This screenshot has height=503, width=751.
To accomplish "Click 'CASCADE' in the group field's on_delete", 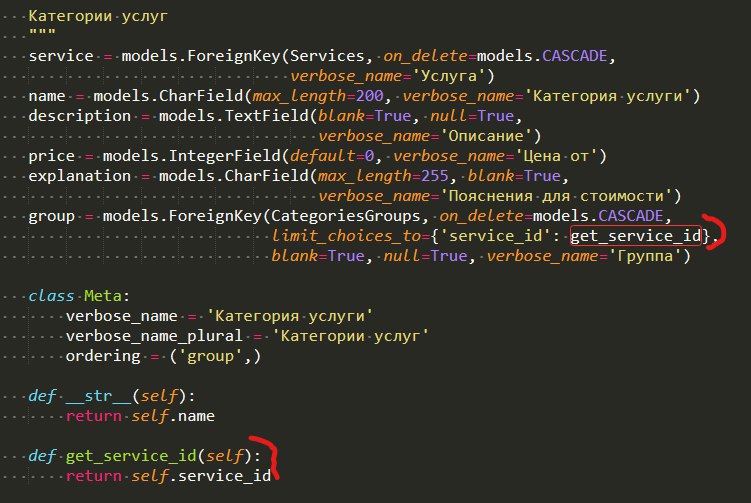I will coord(631,216).
